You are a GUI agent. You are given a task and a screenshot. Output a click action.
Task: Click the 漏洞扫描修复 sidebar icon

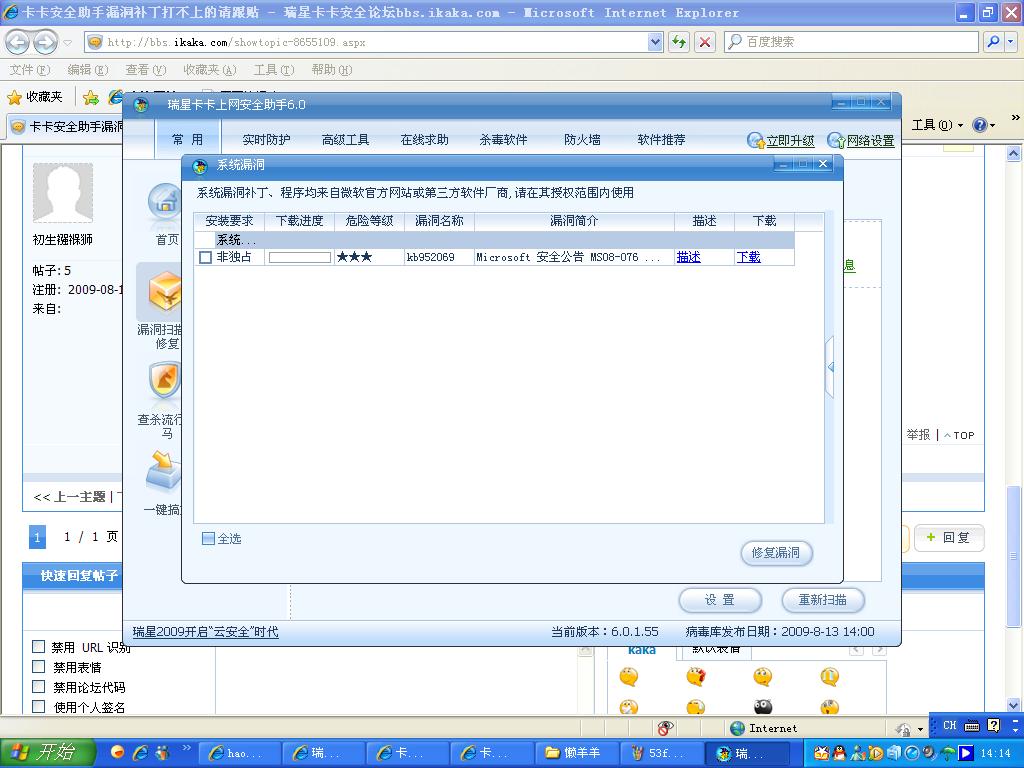(x=164, y=292)
